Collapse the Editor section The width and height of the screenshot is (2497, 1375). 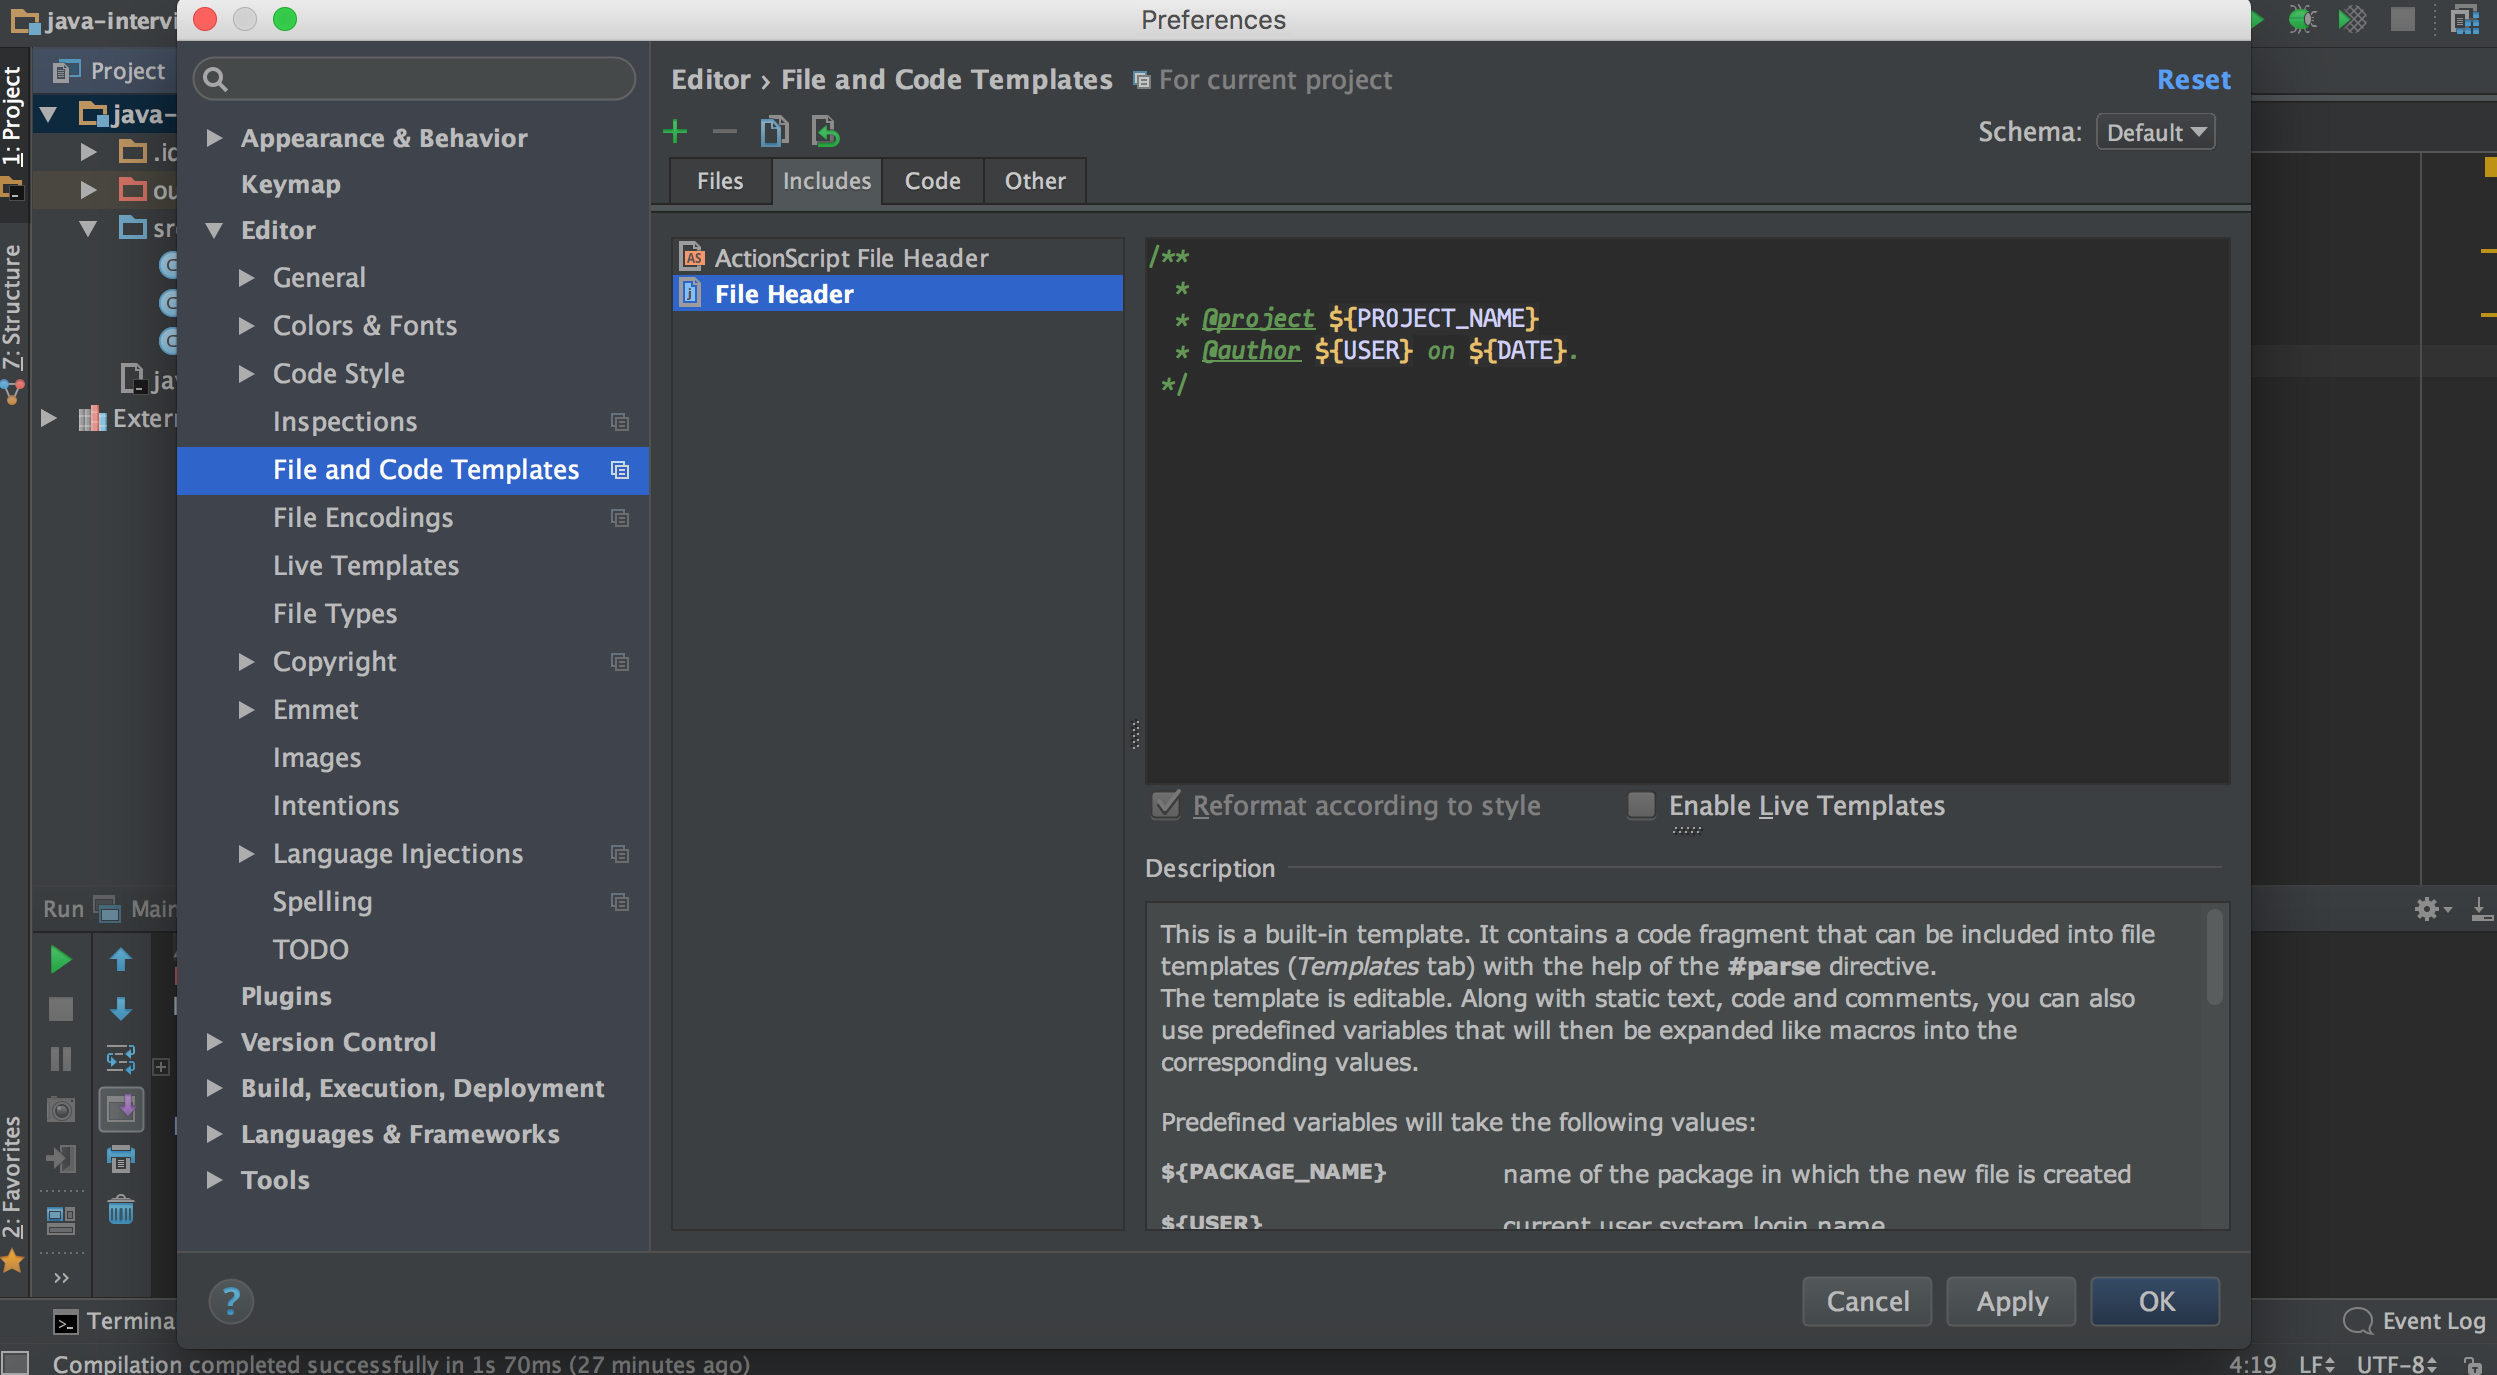tap(214, 230)
